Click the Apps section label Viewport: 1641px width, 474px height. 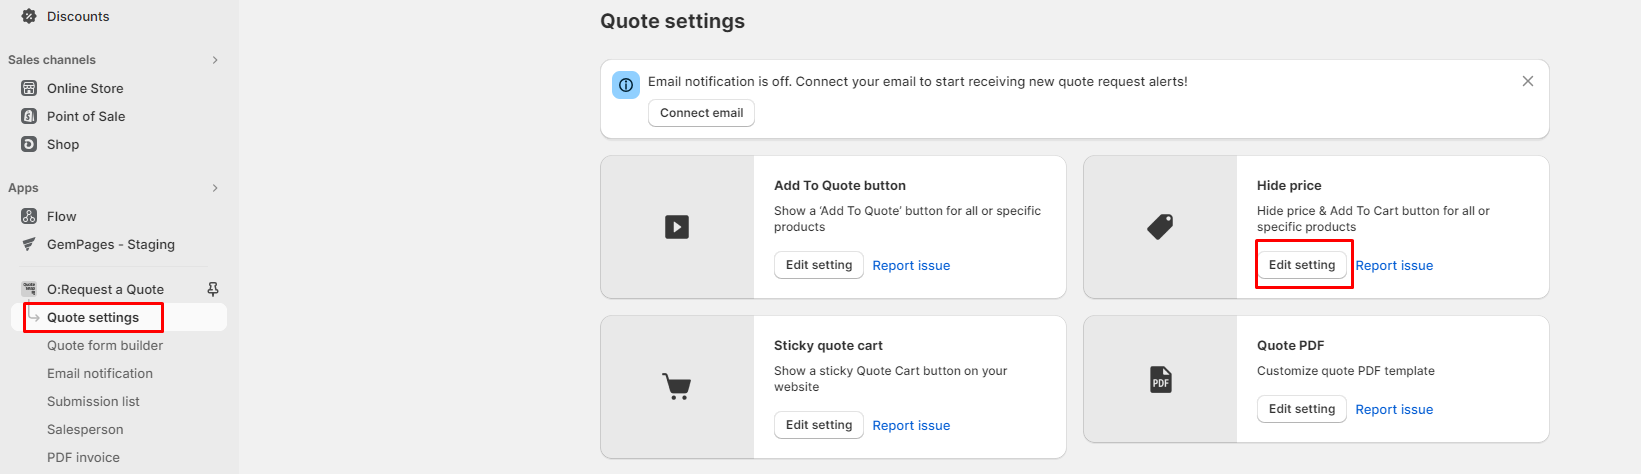pos(23,188)
